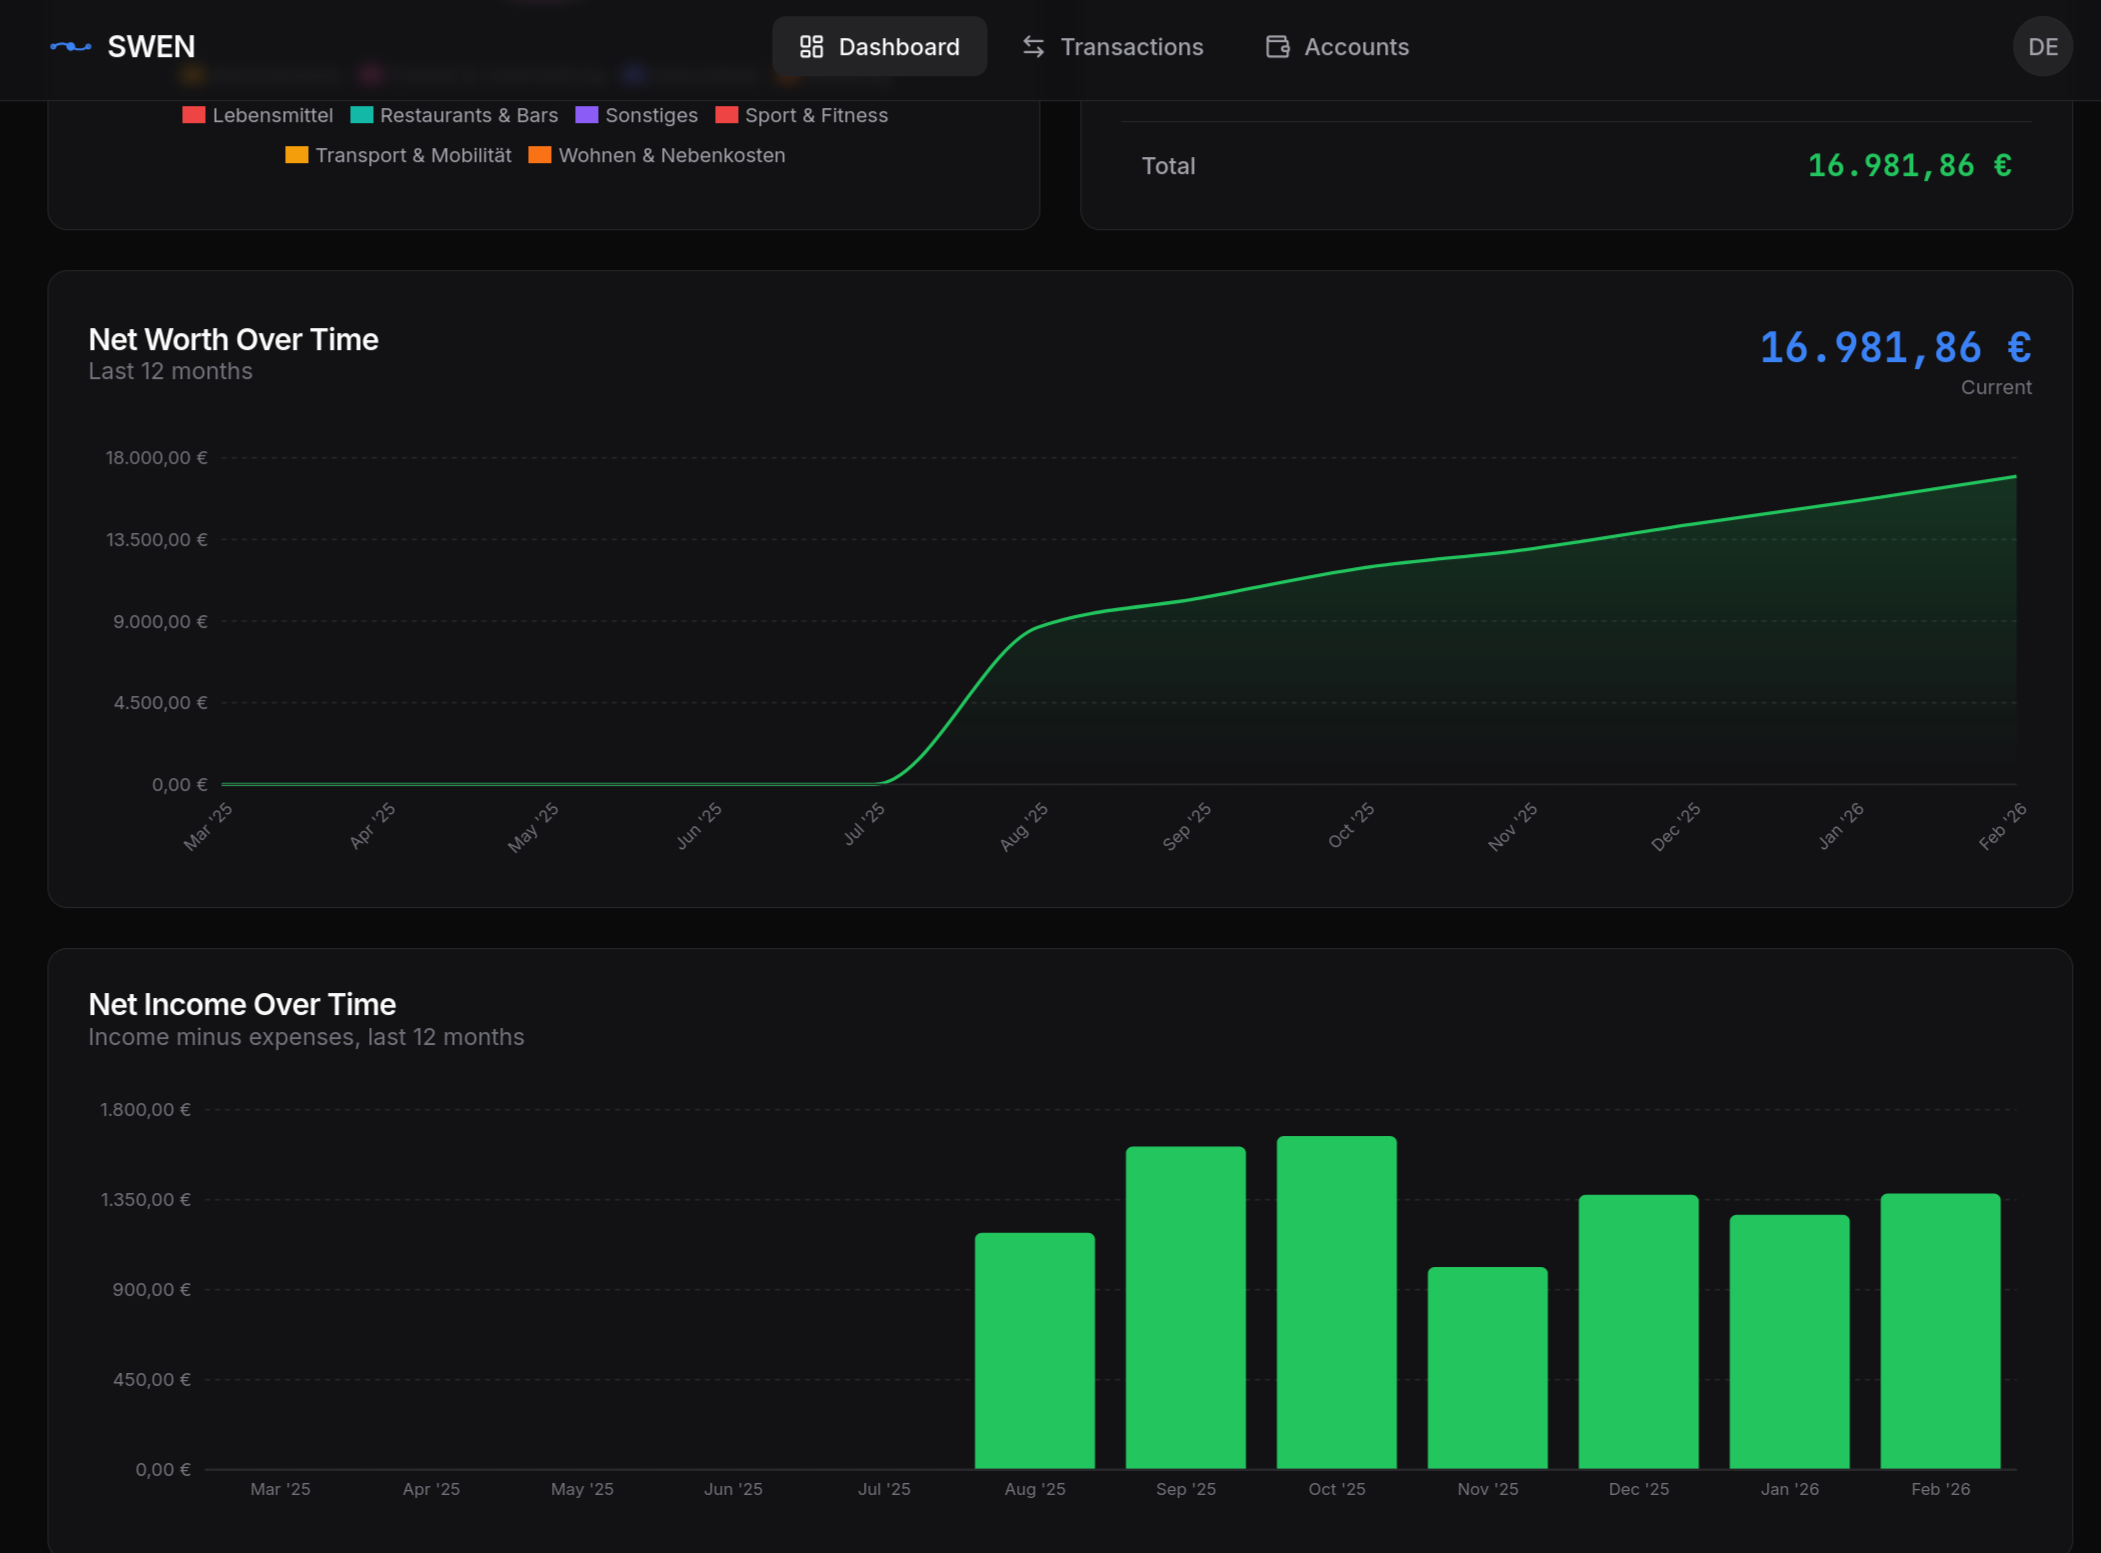This screenshot has height=1553, width=2101.
Task: Switch to the Accounts tab
Action: tap(1336, 46)
